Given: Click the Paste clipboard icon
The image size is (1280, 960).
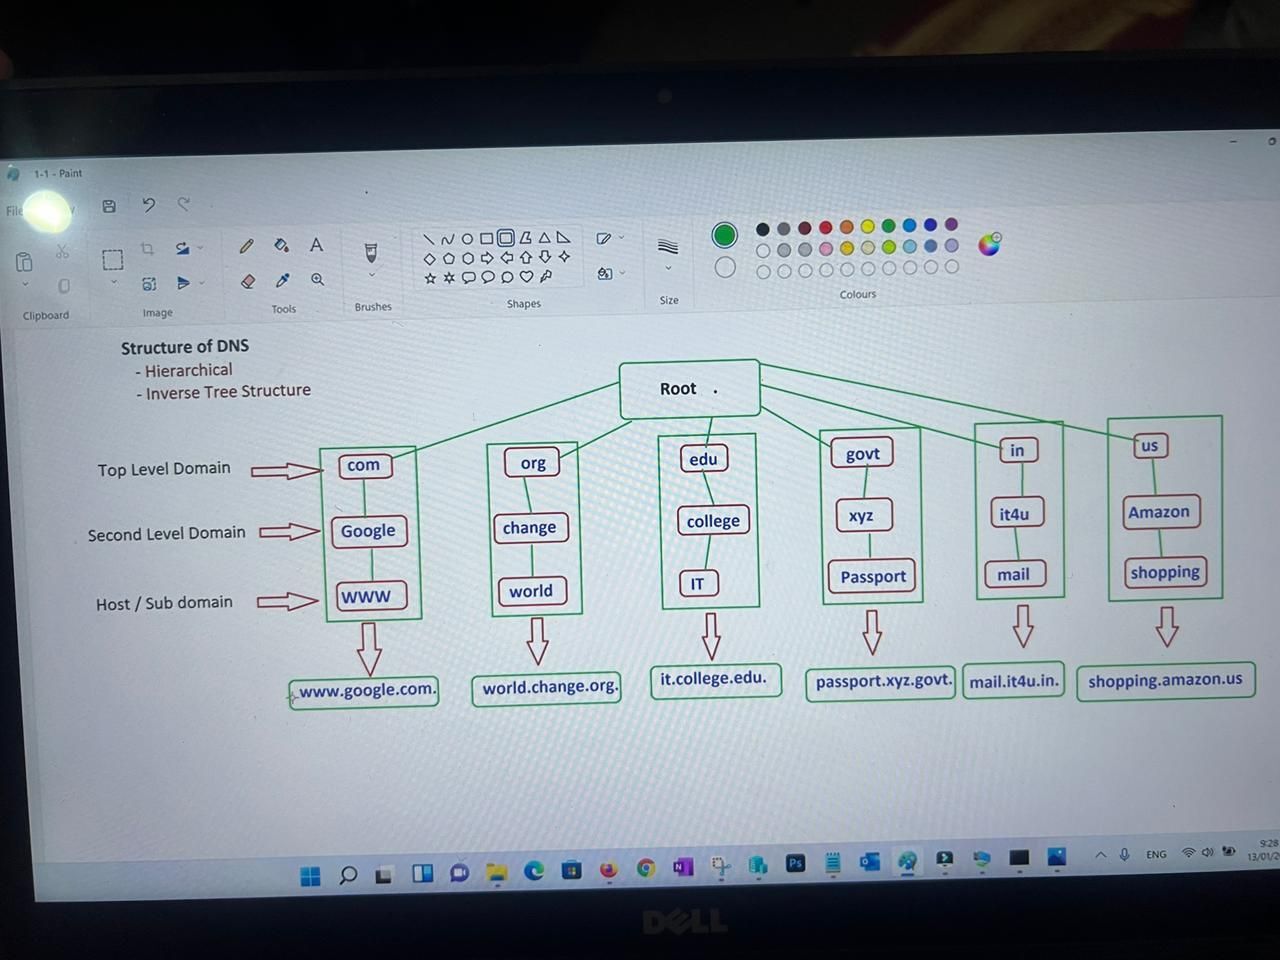Looking at the screenshot, I should pyautogui.click(x=24, y=262).
